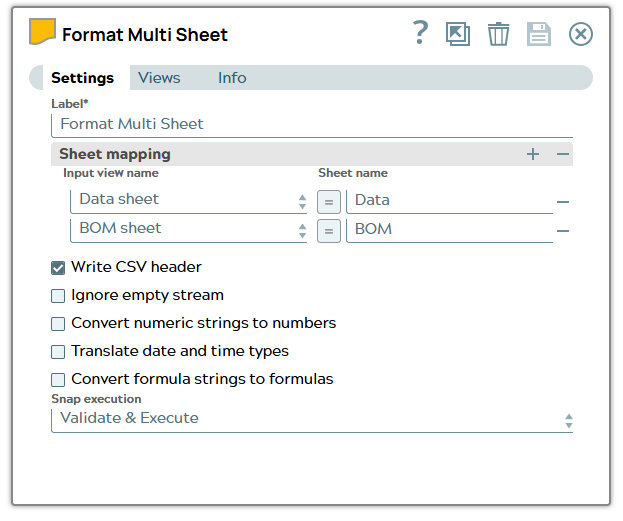Remove the Data sheet mapping row
The image size is (623, 521).
[x=563, y=202]
